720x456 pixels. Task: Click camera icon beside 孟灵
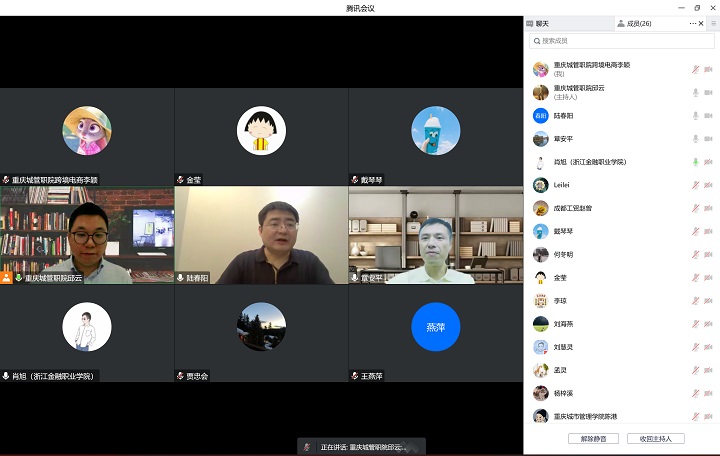pos(708,370)
